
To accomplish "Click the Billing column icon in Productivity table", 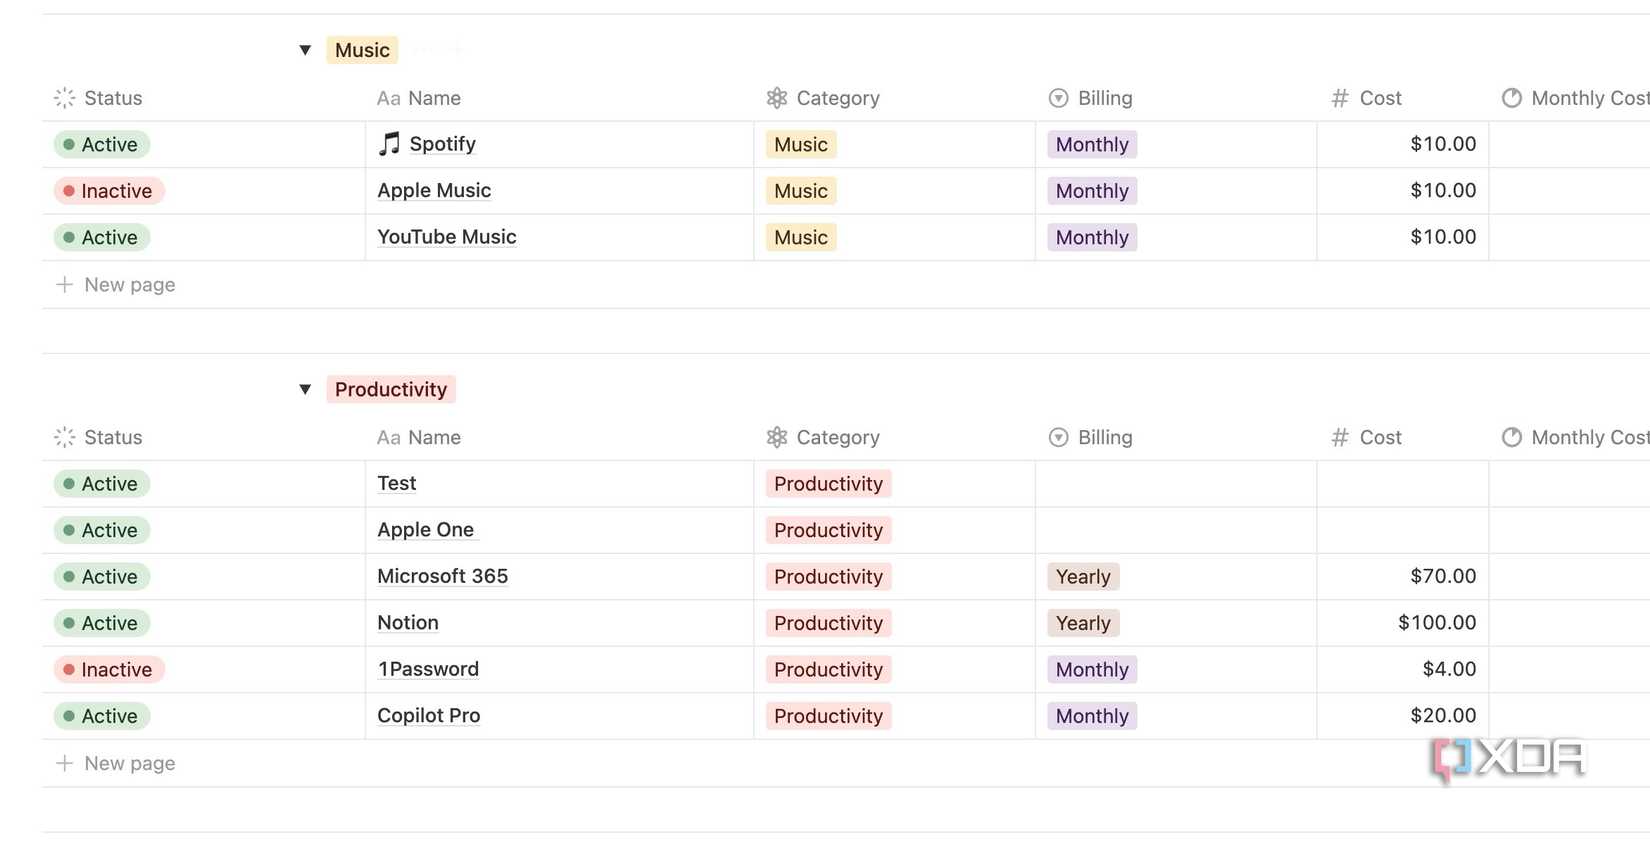I will coord(1058,437).
